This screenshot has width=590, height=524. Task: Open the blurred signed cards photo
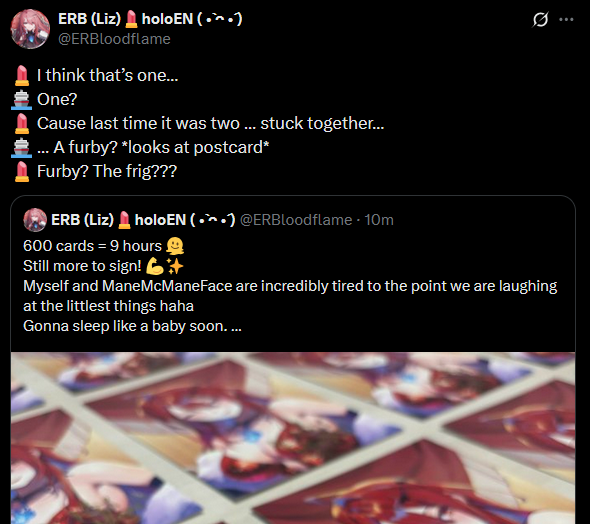coord(293,438)
